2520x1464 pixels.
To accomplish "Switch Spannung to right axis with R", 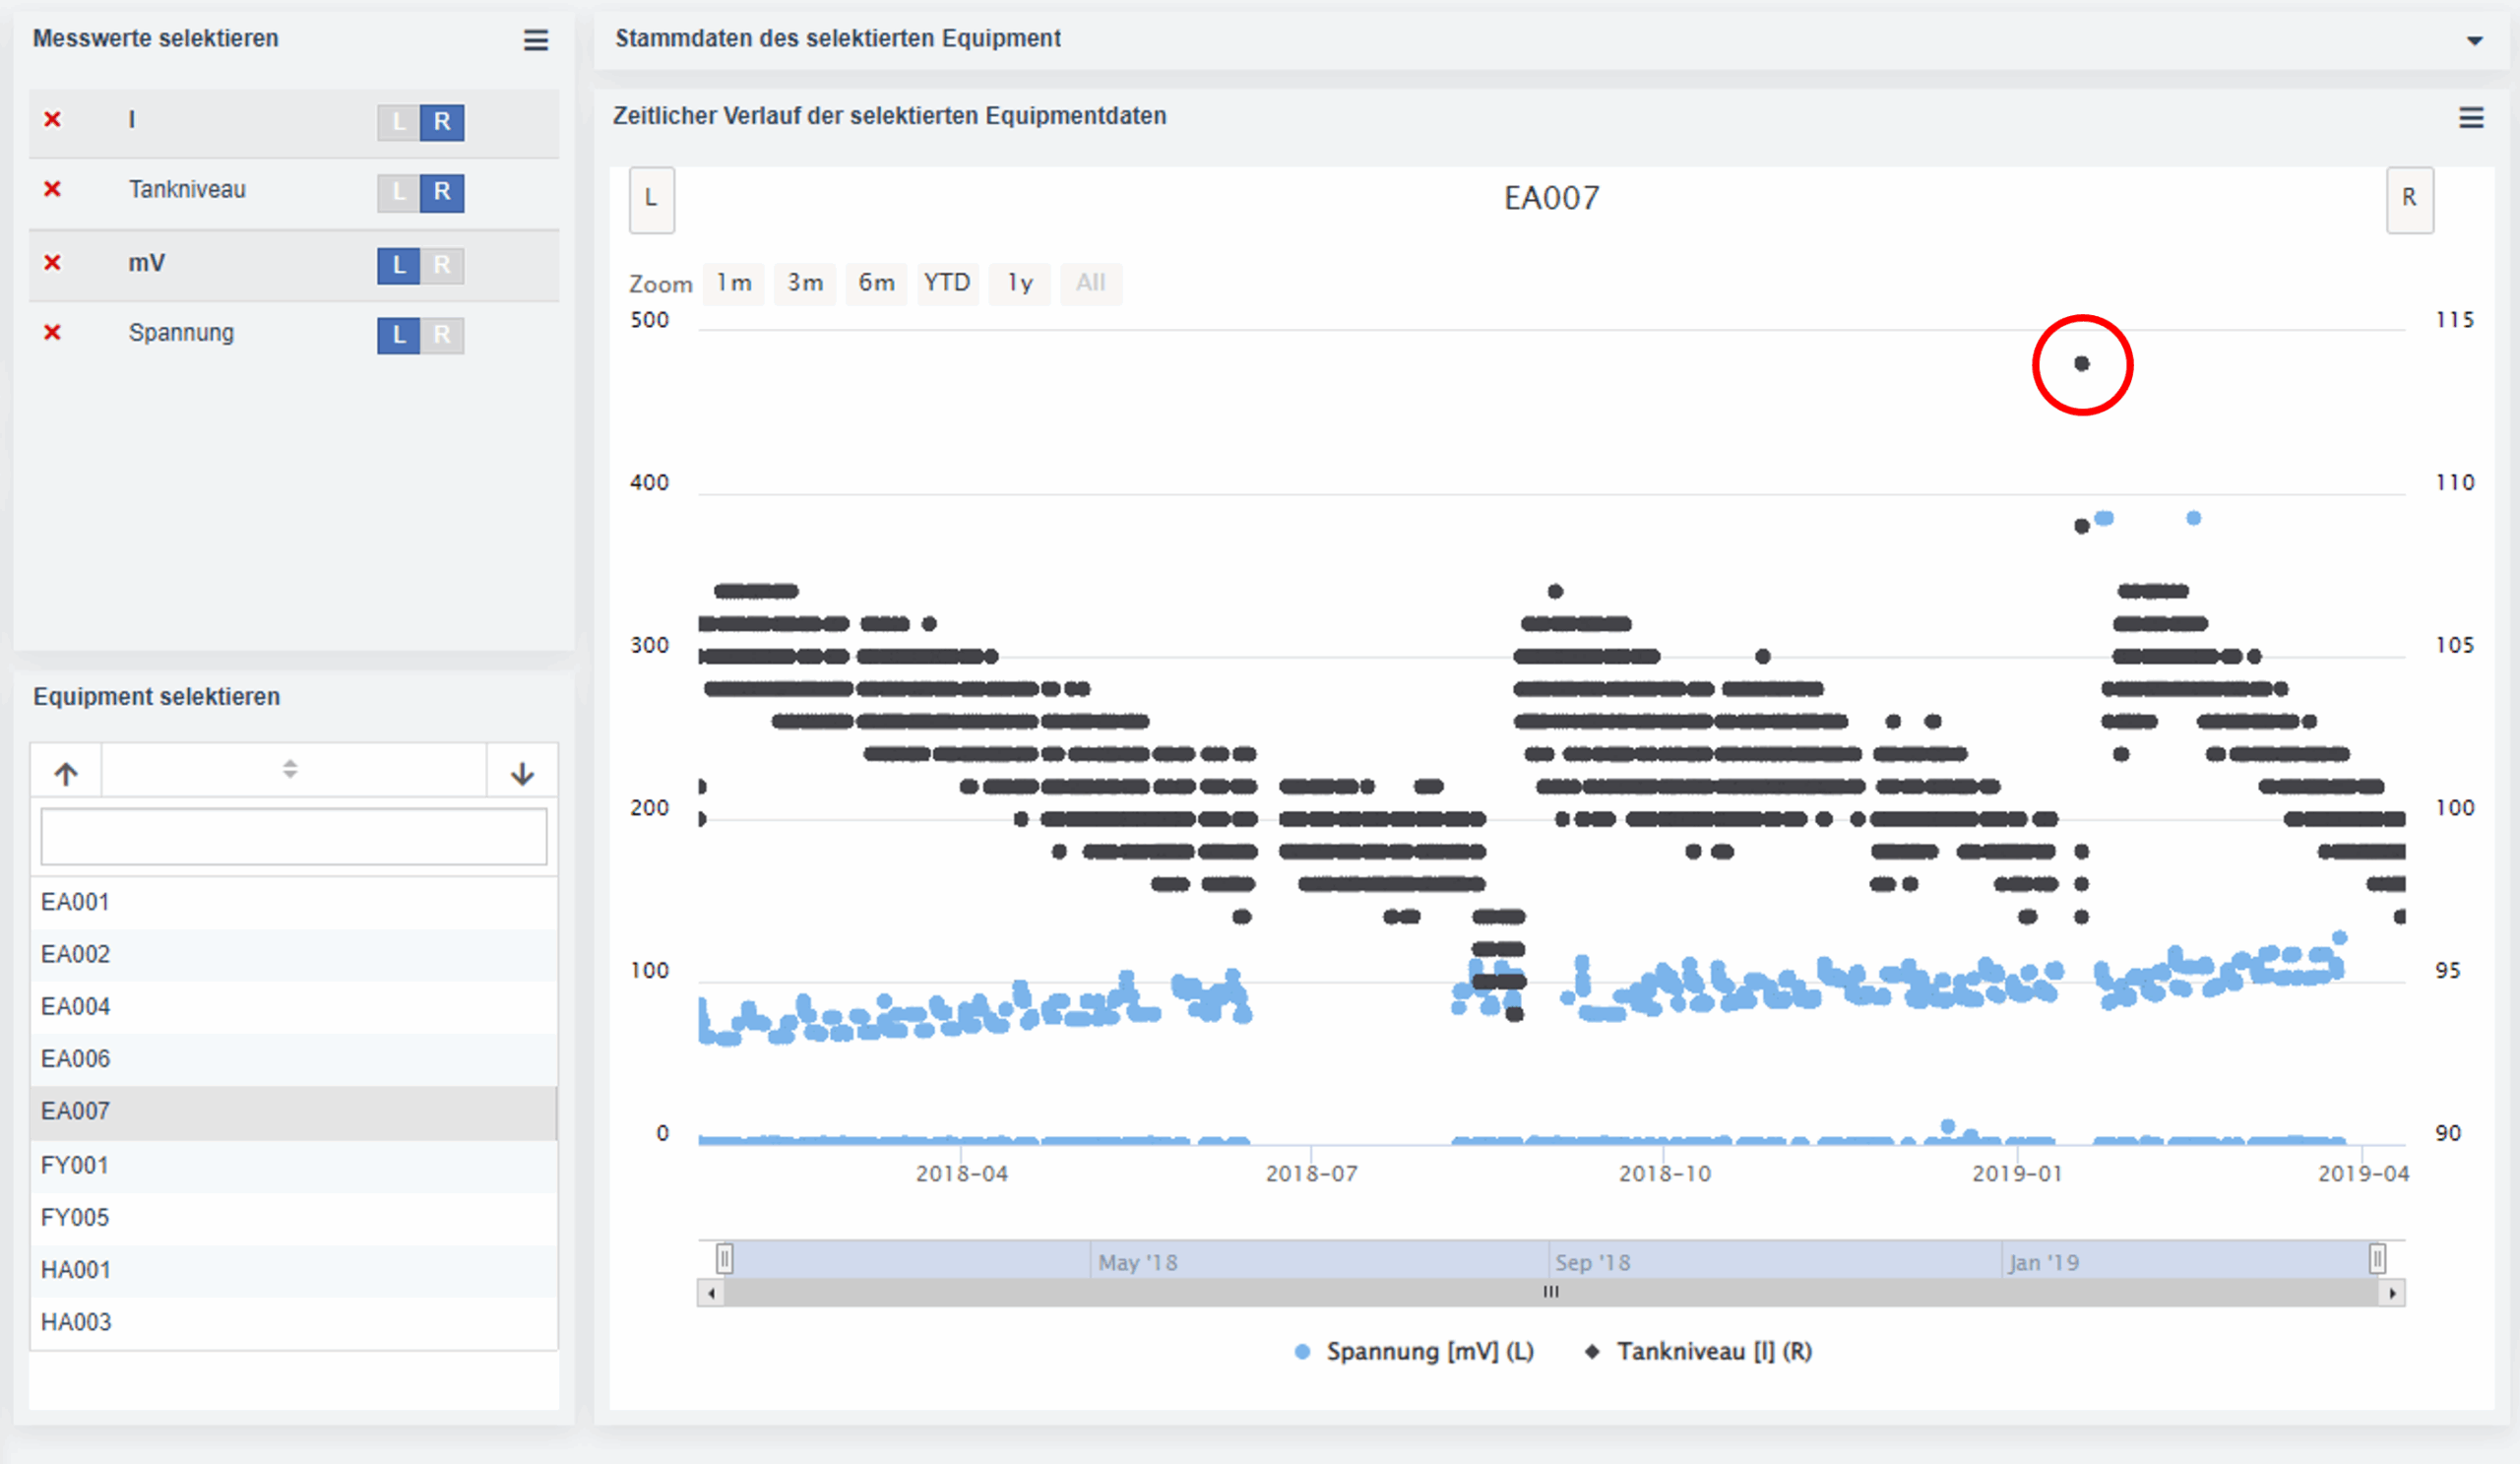I will (x=442, y=335).
